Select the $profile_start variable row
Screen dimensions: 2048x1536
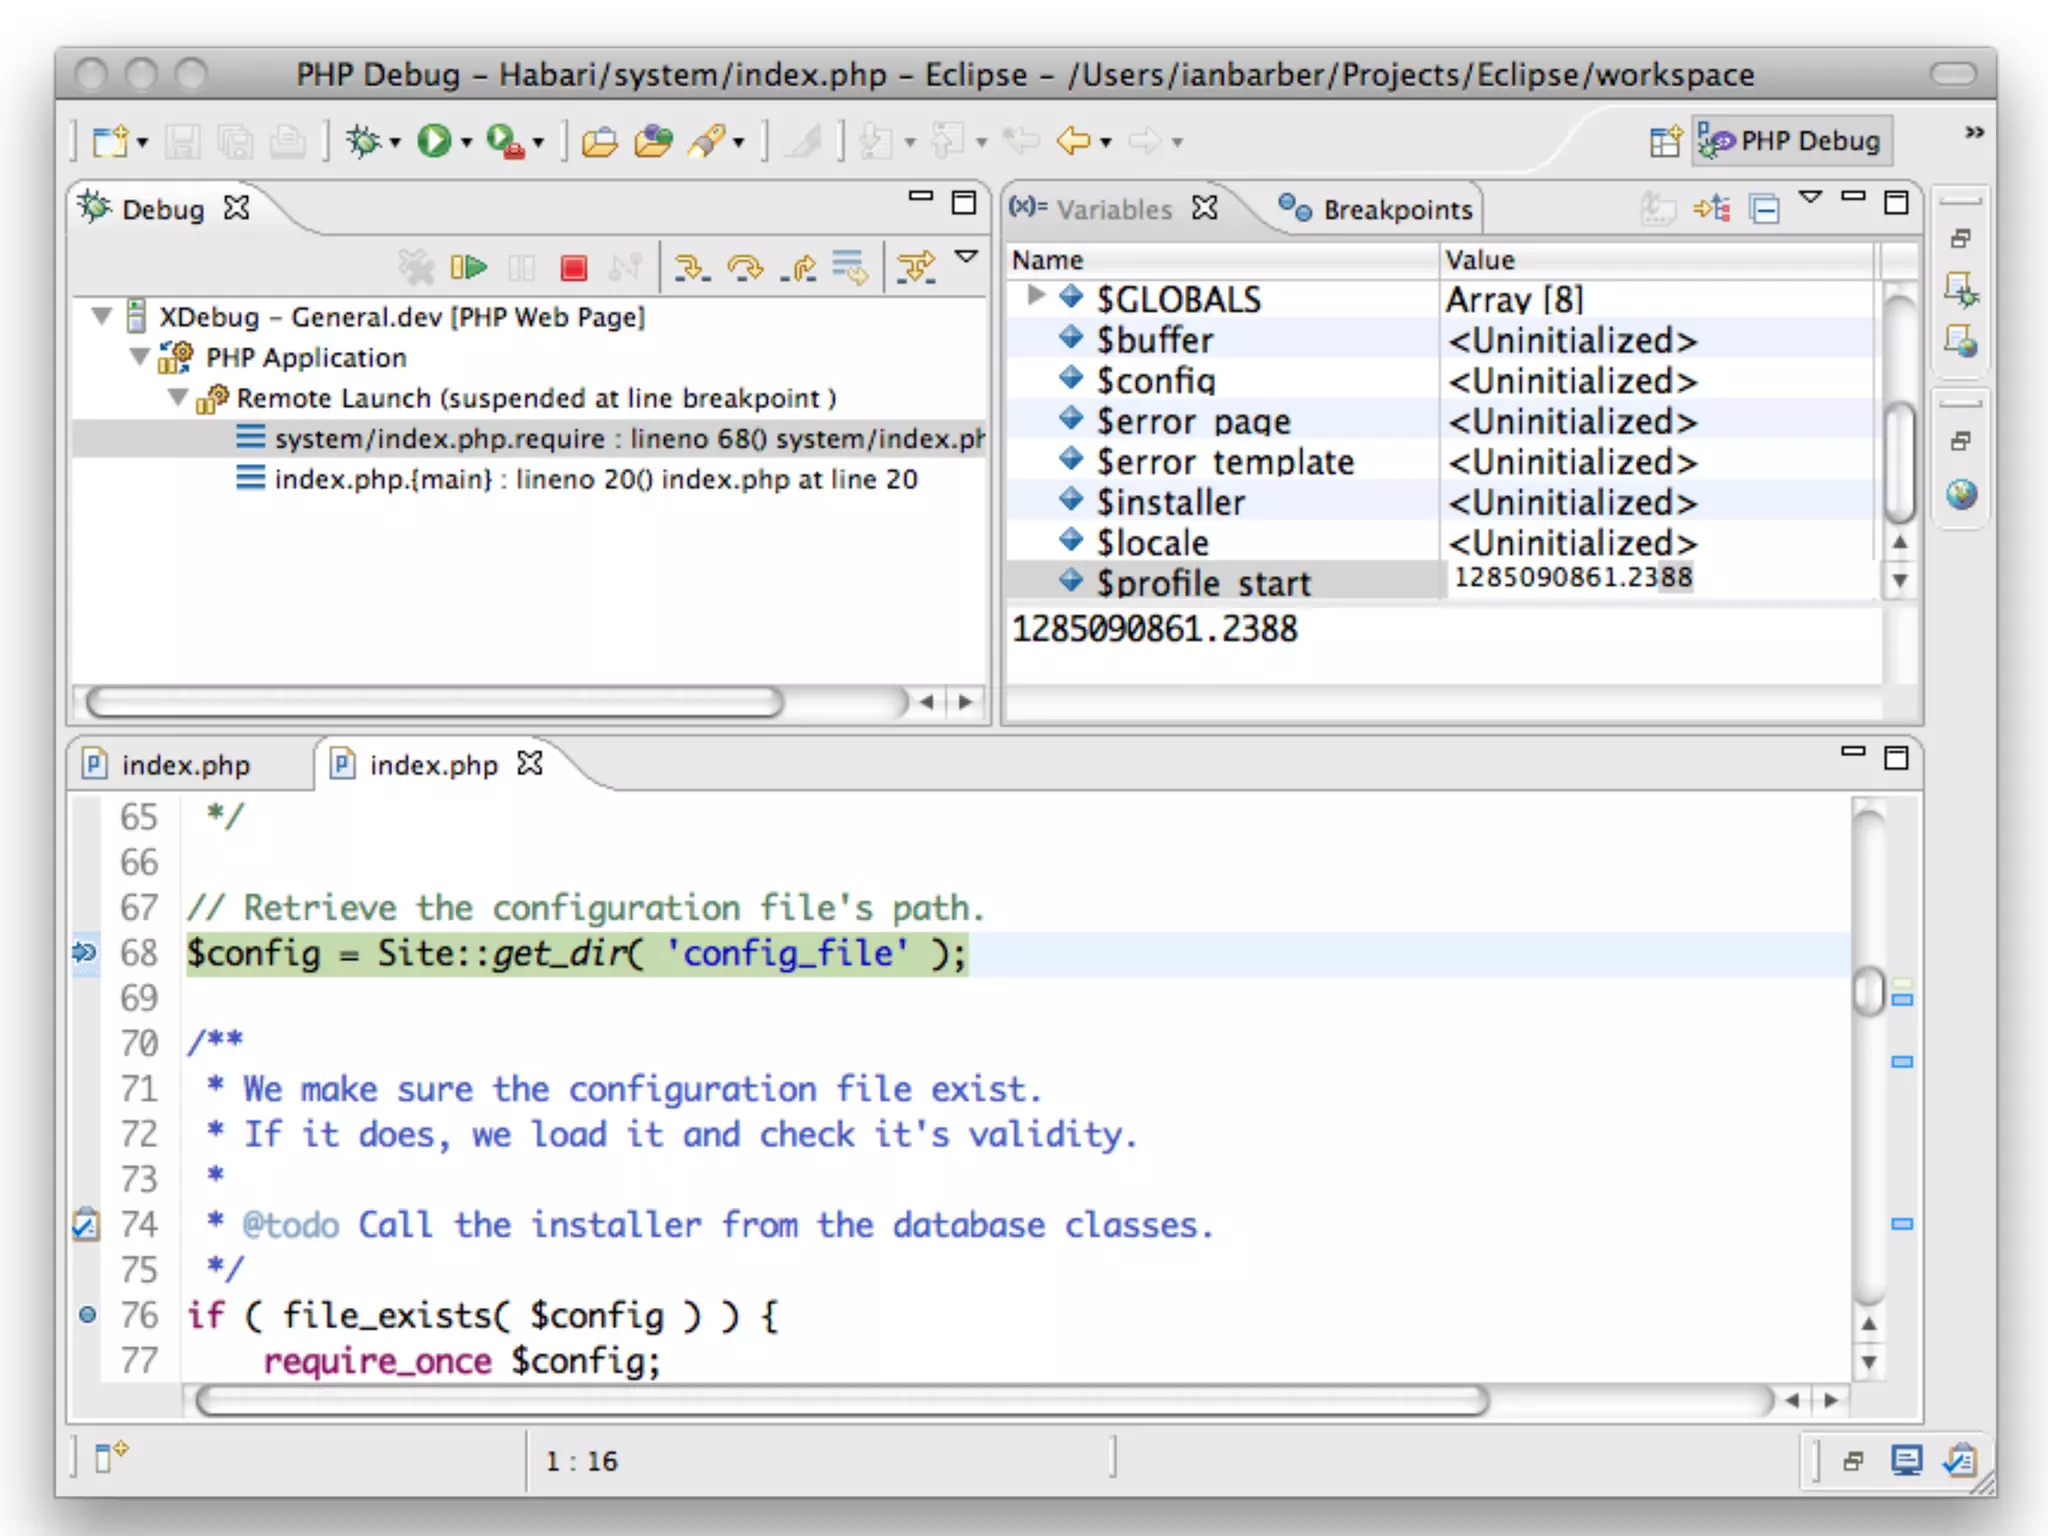(x=1203, y=583)
